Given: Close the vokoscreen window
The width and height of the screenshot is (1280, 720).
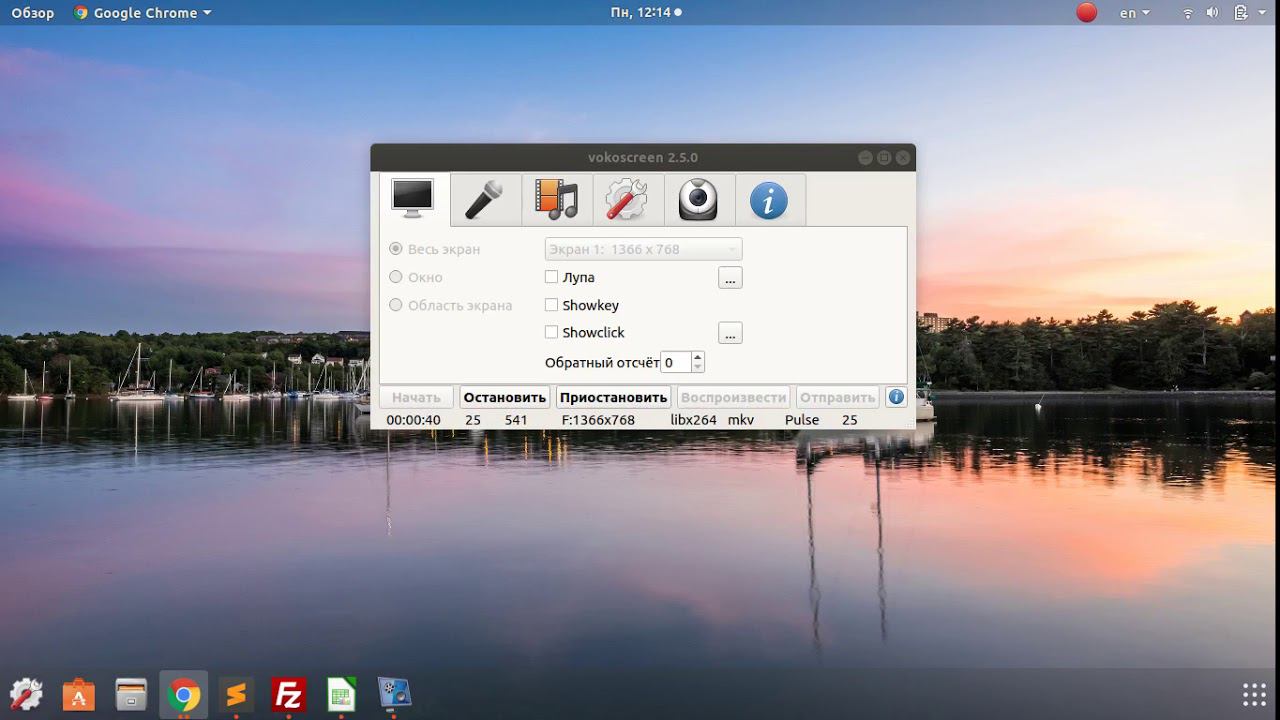Looking at the screenshot, I should coord(903,158).
